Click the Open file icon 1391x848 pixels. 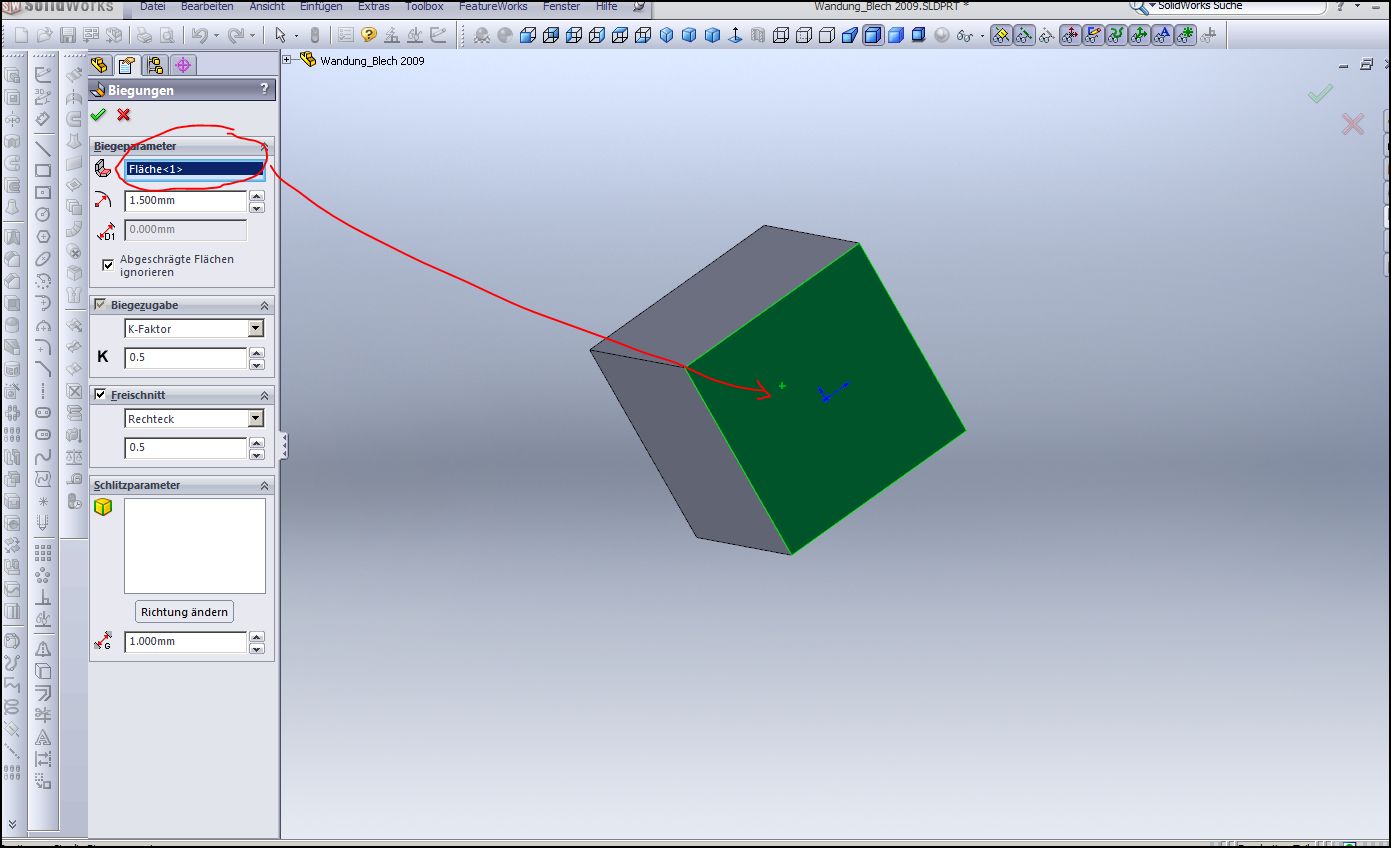(45, 36)
